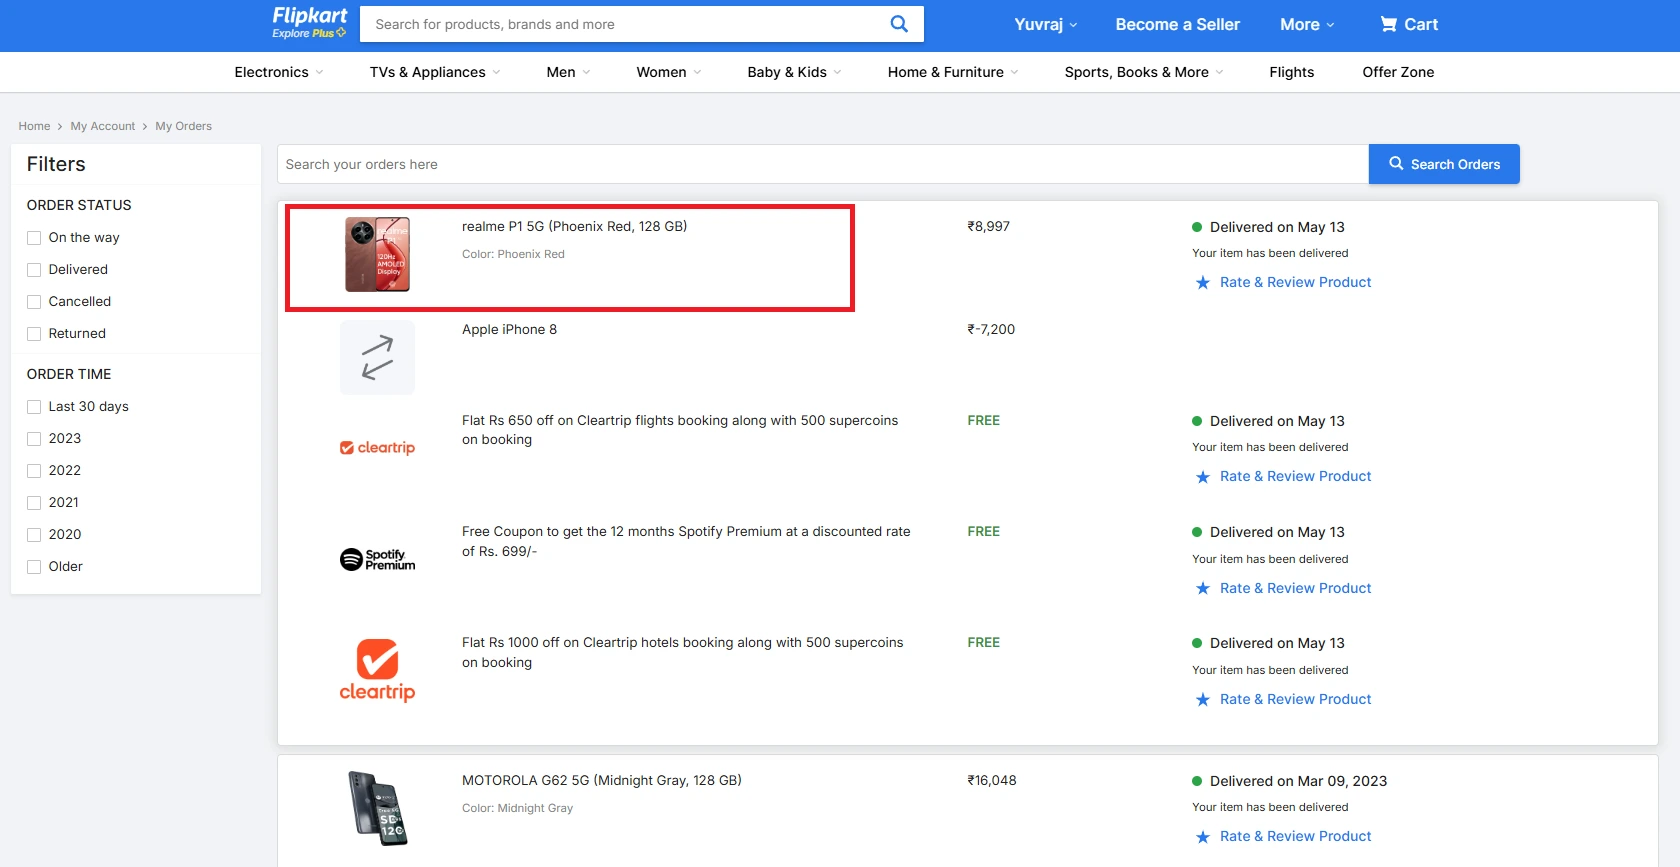Open the MOTOROLA G62 5G (Midnight Gray, 128 GB) title

coord(602,781)
